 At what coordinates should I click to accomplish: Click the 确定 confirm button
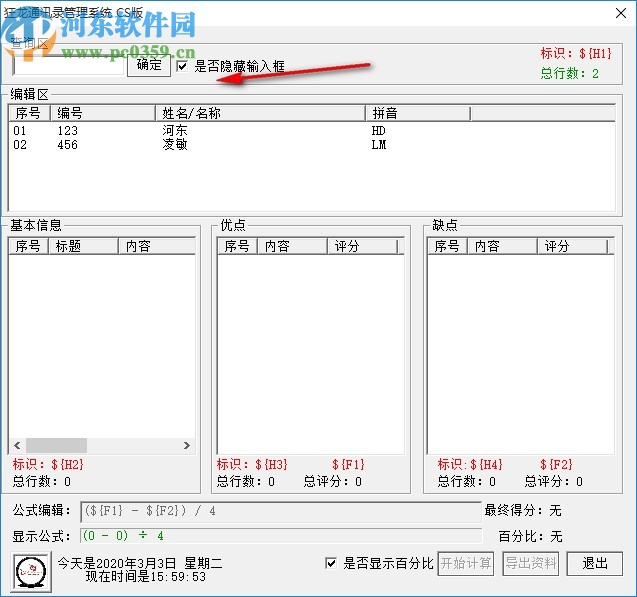tap(149, 65)
